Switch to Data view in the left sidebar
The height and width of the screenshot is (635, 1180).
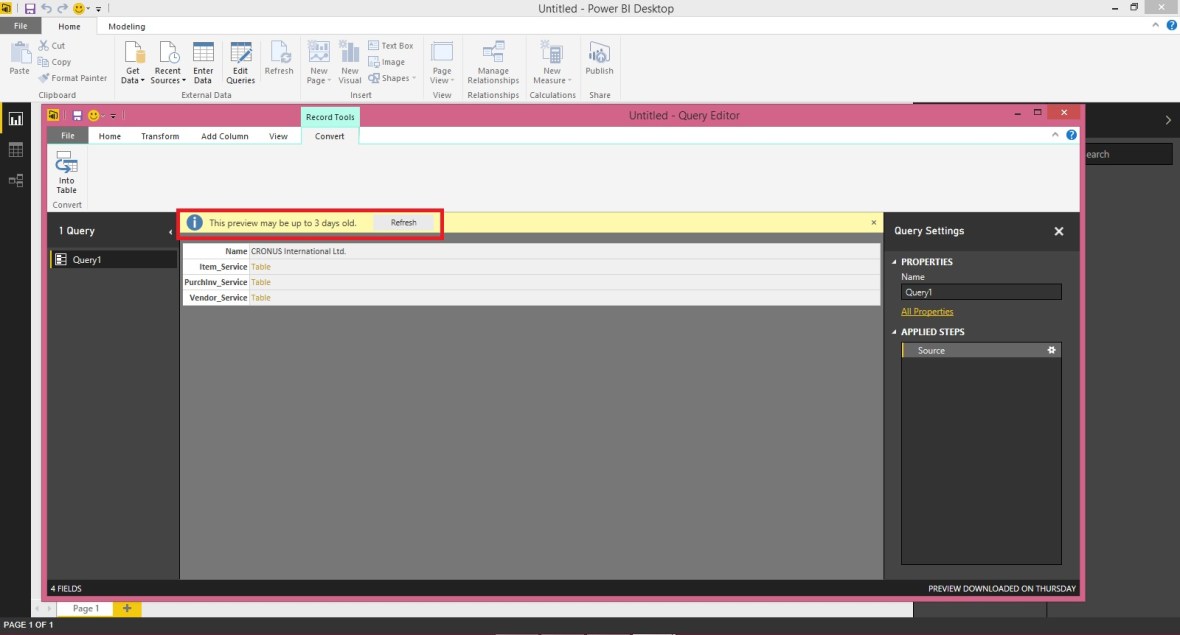pyautogui.click(x=15, y=150)
